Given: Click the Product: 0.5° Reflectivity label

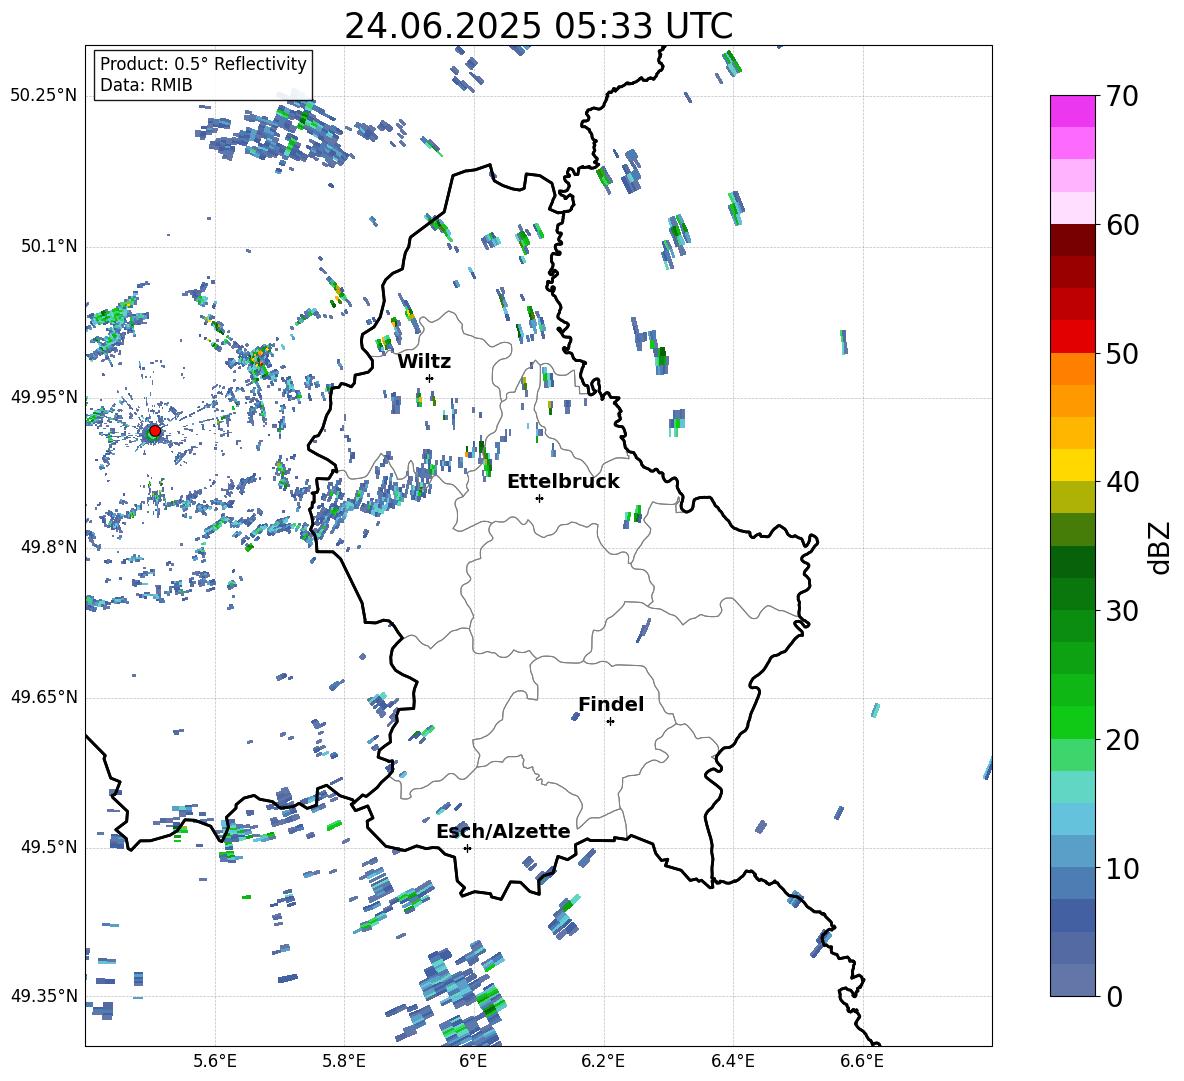Looking at the screenshot, I should (203, 63).
